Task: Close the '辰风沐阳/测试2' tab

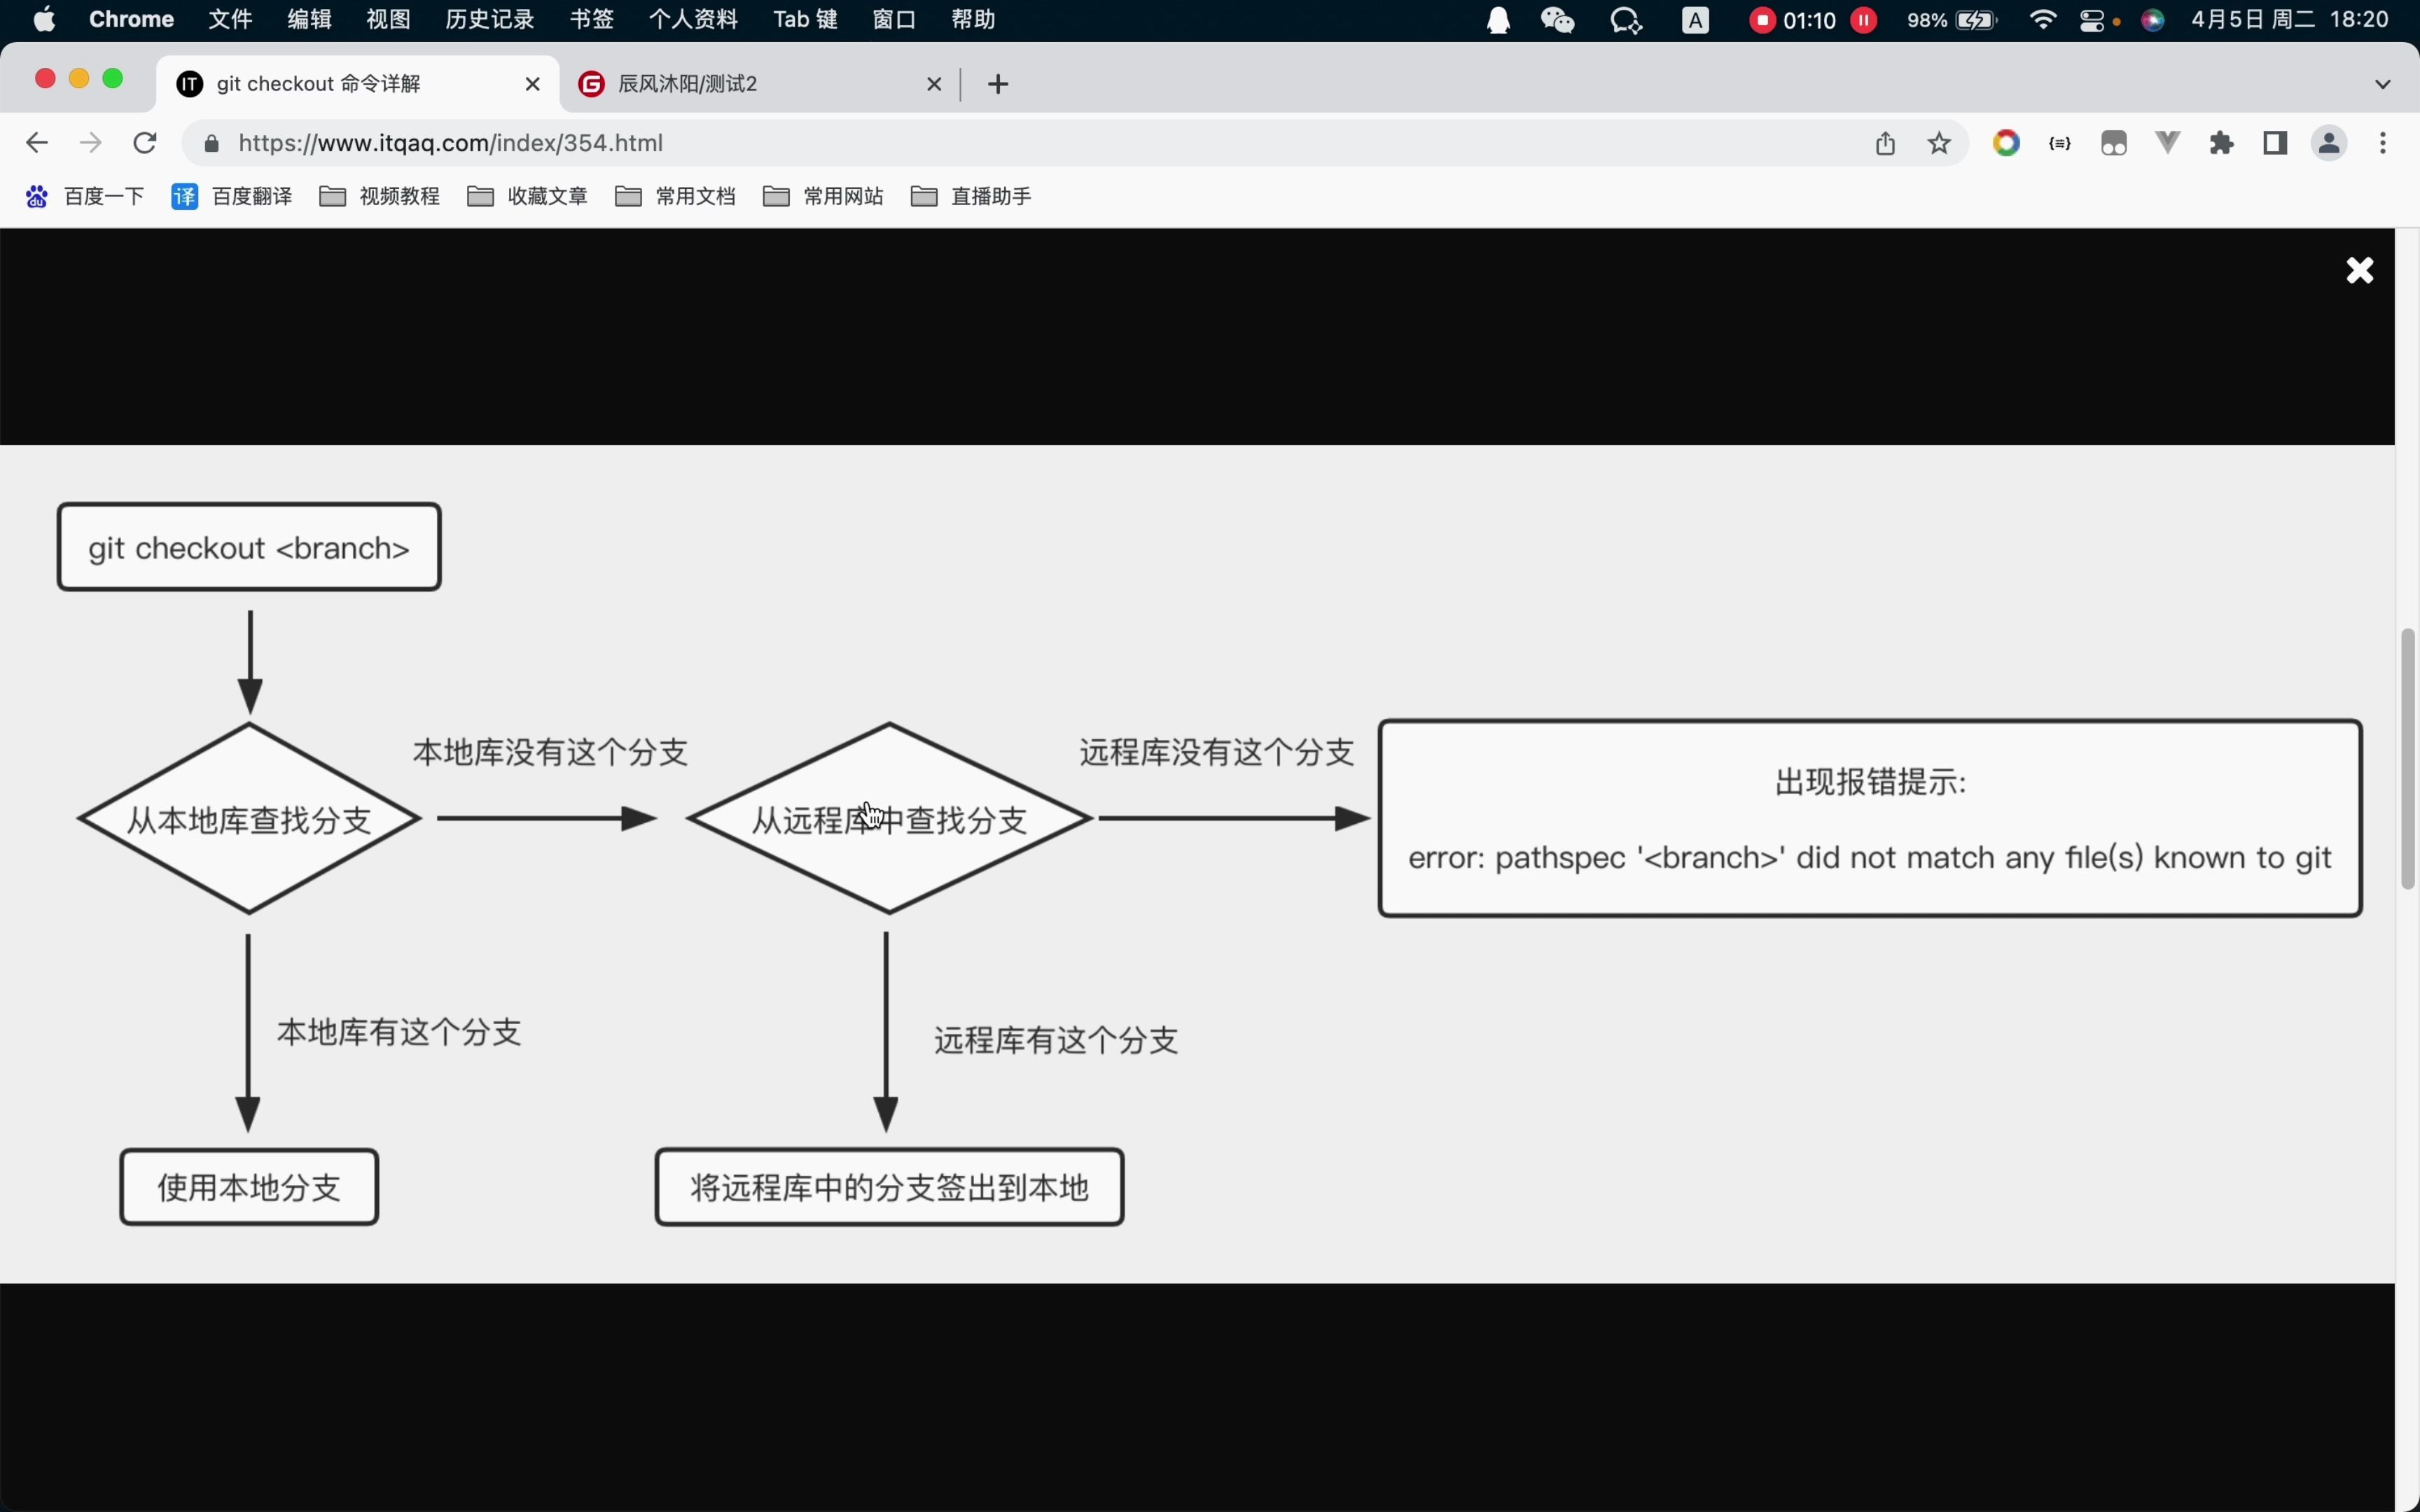Action: coord(935,84)
